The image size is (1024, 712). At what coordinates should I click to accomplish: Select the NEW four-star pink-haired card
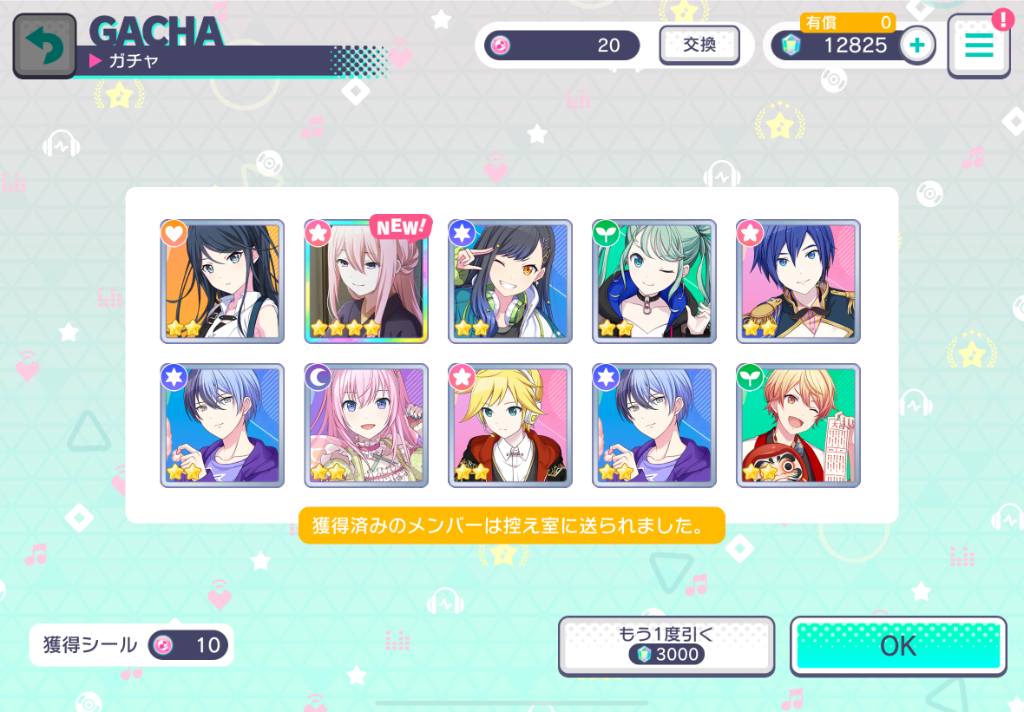366,281
